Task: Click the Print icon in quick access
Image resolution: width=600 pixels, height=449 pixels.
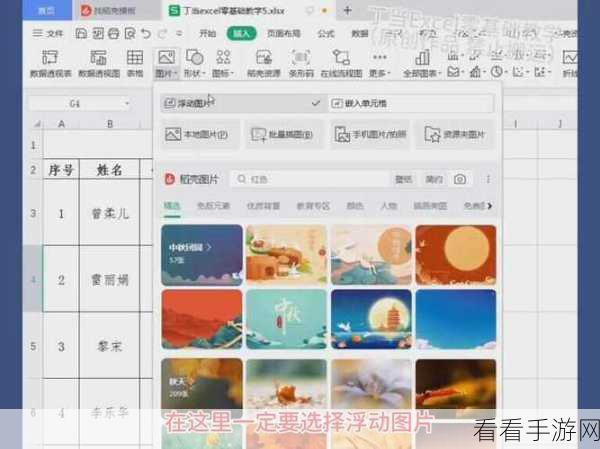Action: tap(114, 34)
